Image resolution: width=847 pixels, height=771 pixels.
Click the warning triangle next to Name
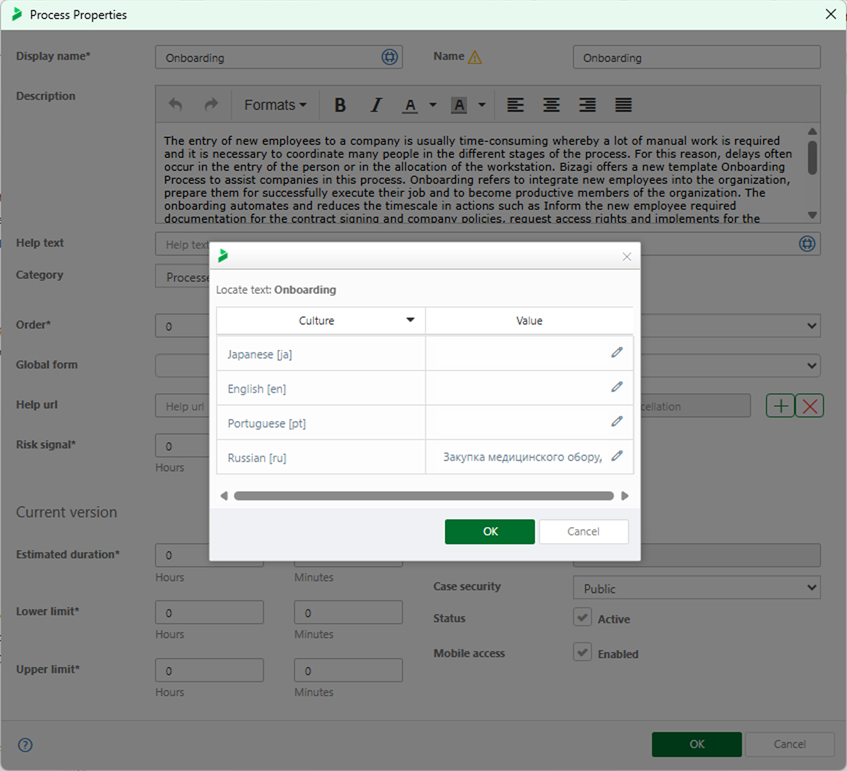click(x=474, y=57)
